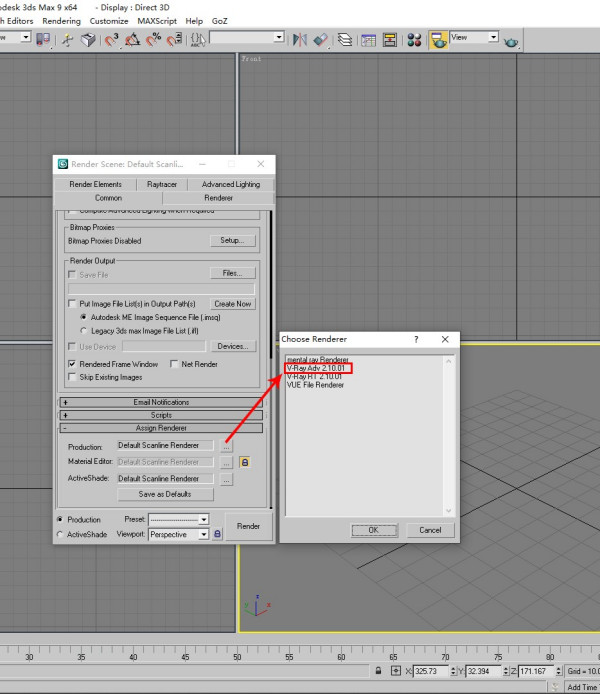
Task: Switch to the Raytracer tab
Action: click(162, 184)
